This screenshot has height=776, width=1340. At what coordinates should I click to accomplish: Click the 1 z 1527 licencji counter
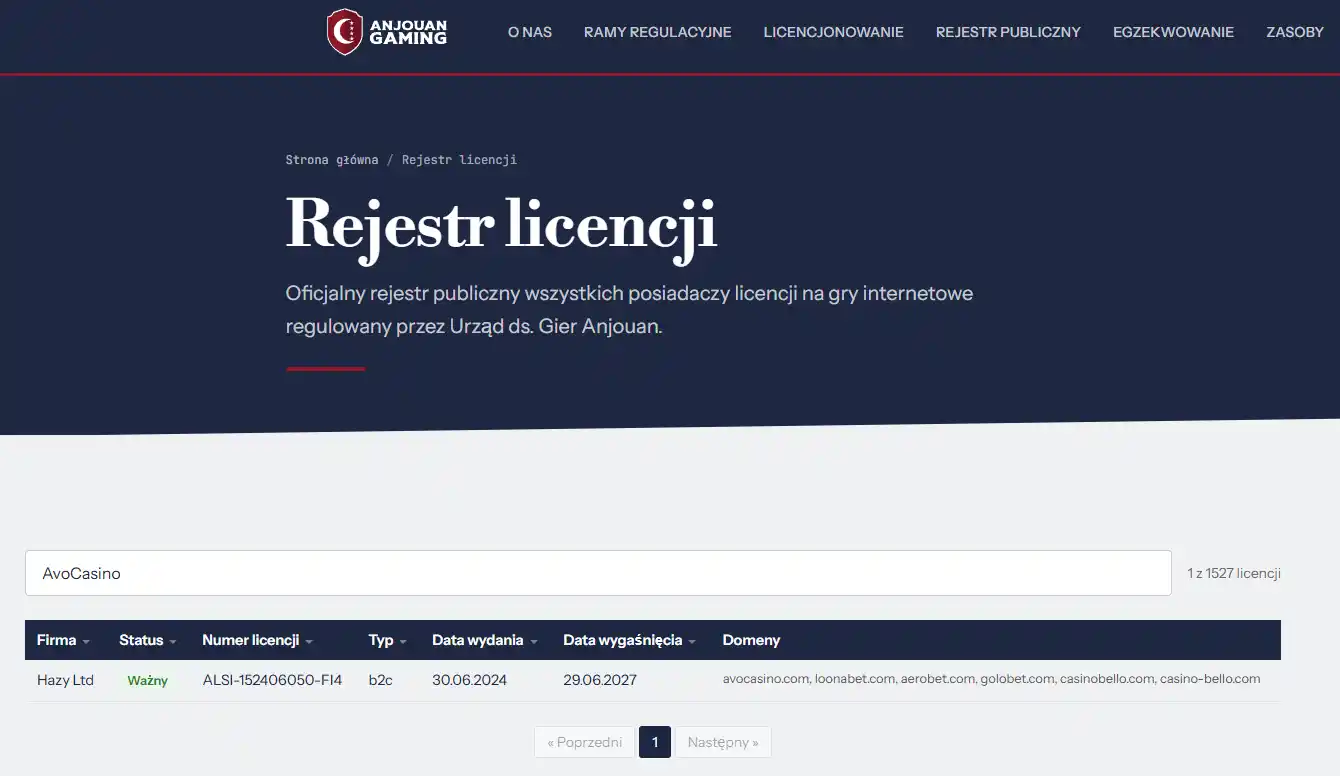(1234, 573)
